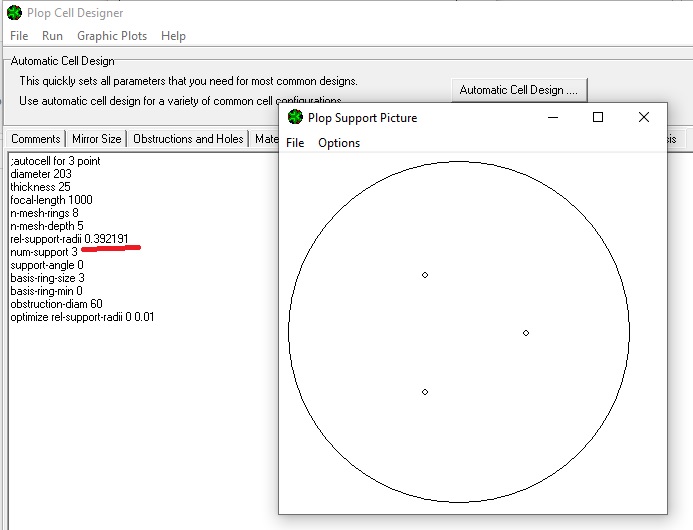
Task: Maximize the Plop Support Picture window
Action: [598, 117]
